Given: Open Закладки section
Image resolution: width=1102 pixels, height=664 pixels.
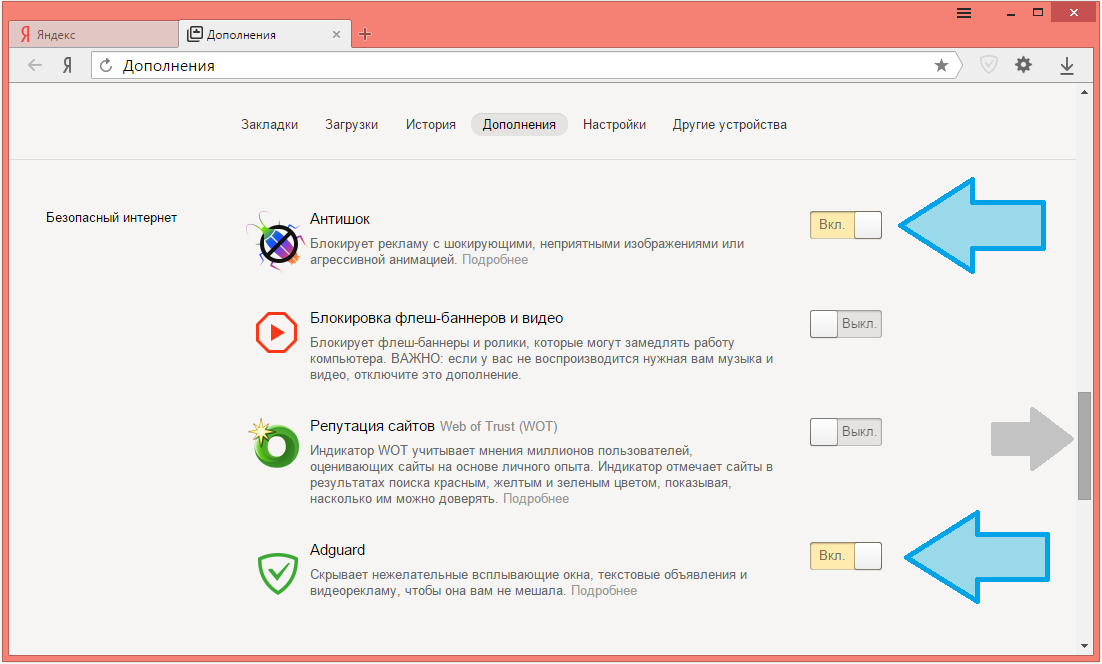Looking at the screenshot, I should coord(269,124).
